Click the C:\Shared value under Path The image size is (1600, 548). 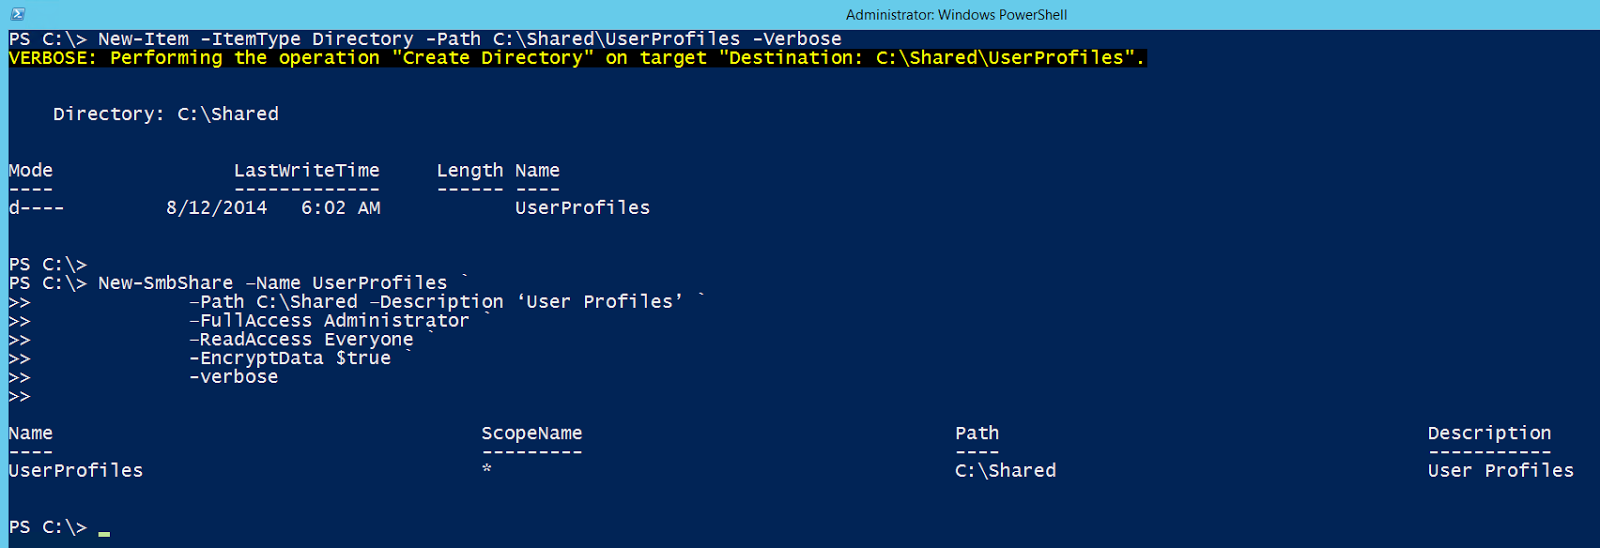1005,471
